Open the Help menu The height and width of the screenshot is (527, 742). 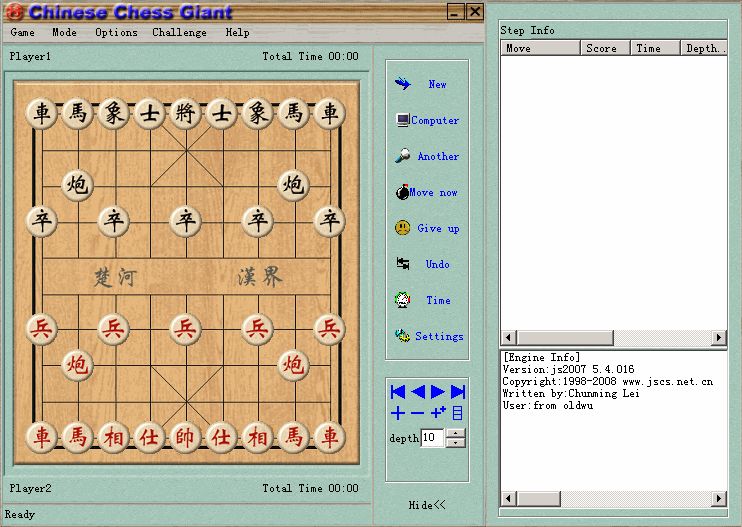[x=237, y=32]
